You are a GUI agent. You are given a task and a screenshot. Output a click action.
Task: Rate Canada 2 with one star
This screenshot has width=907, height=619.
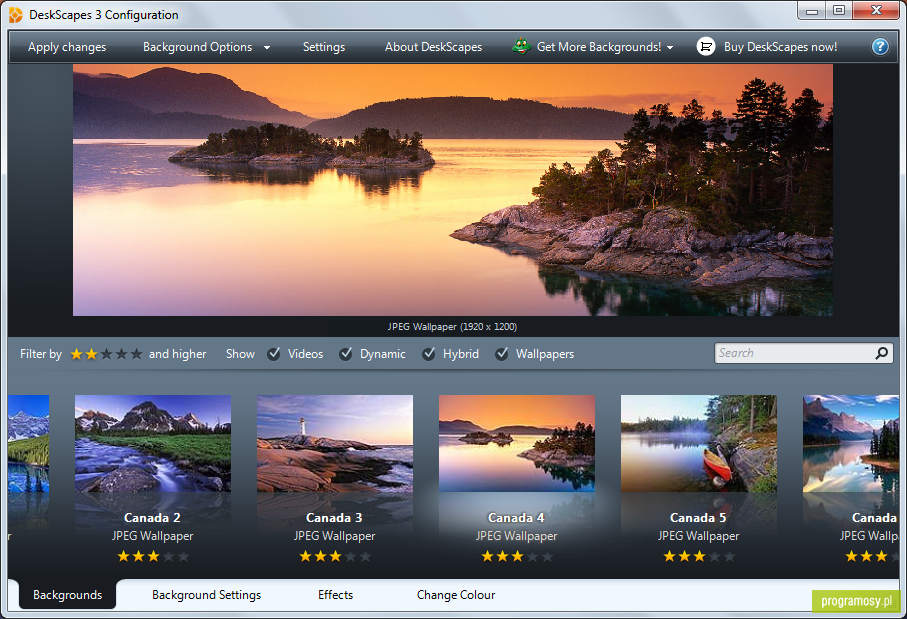(123, 557)
